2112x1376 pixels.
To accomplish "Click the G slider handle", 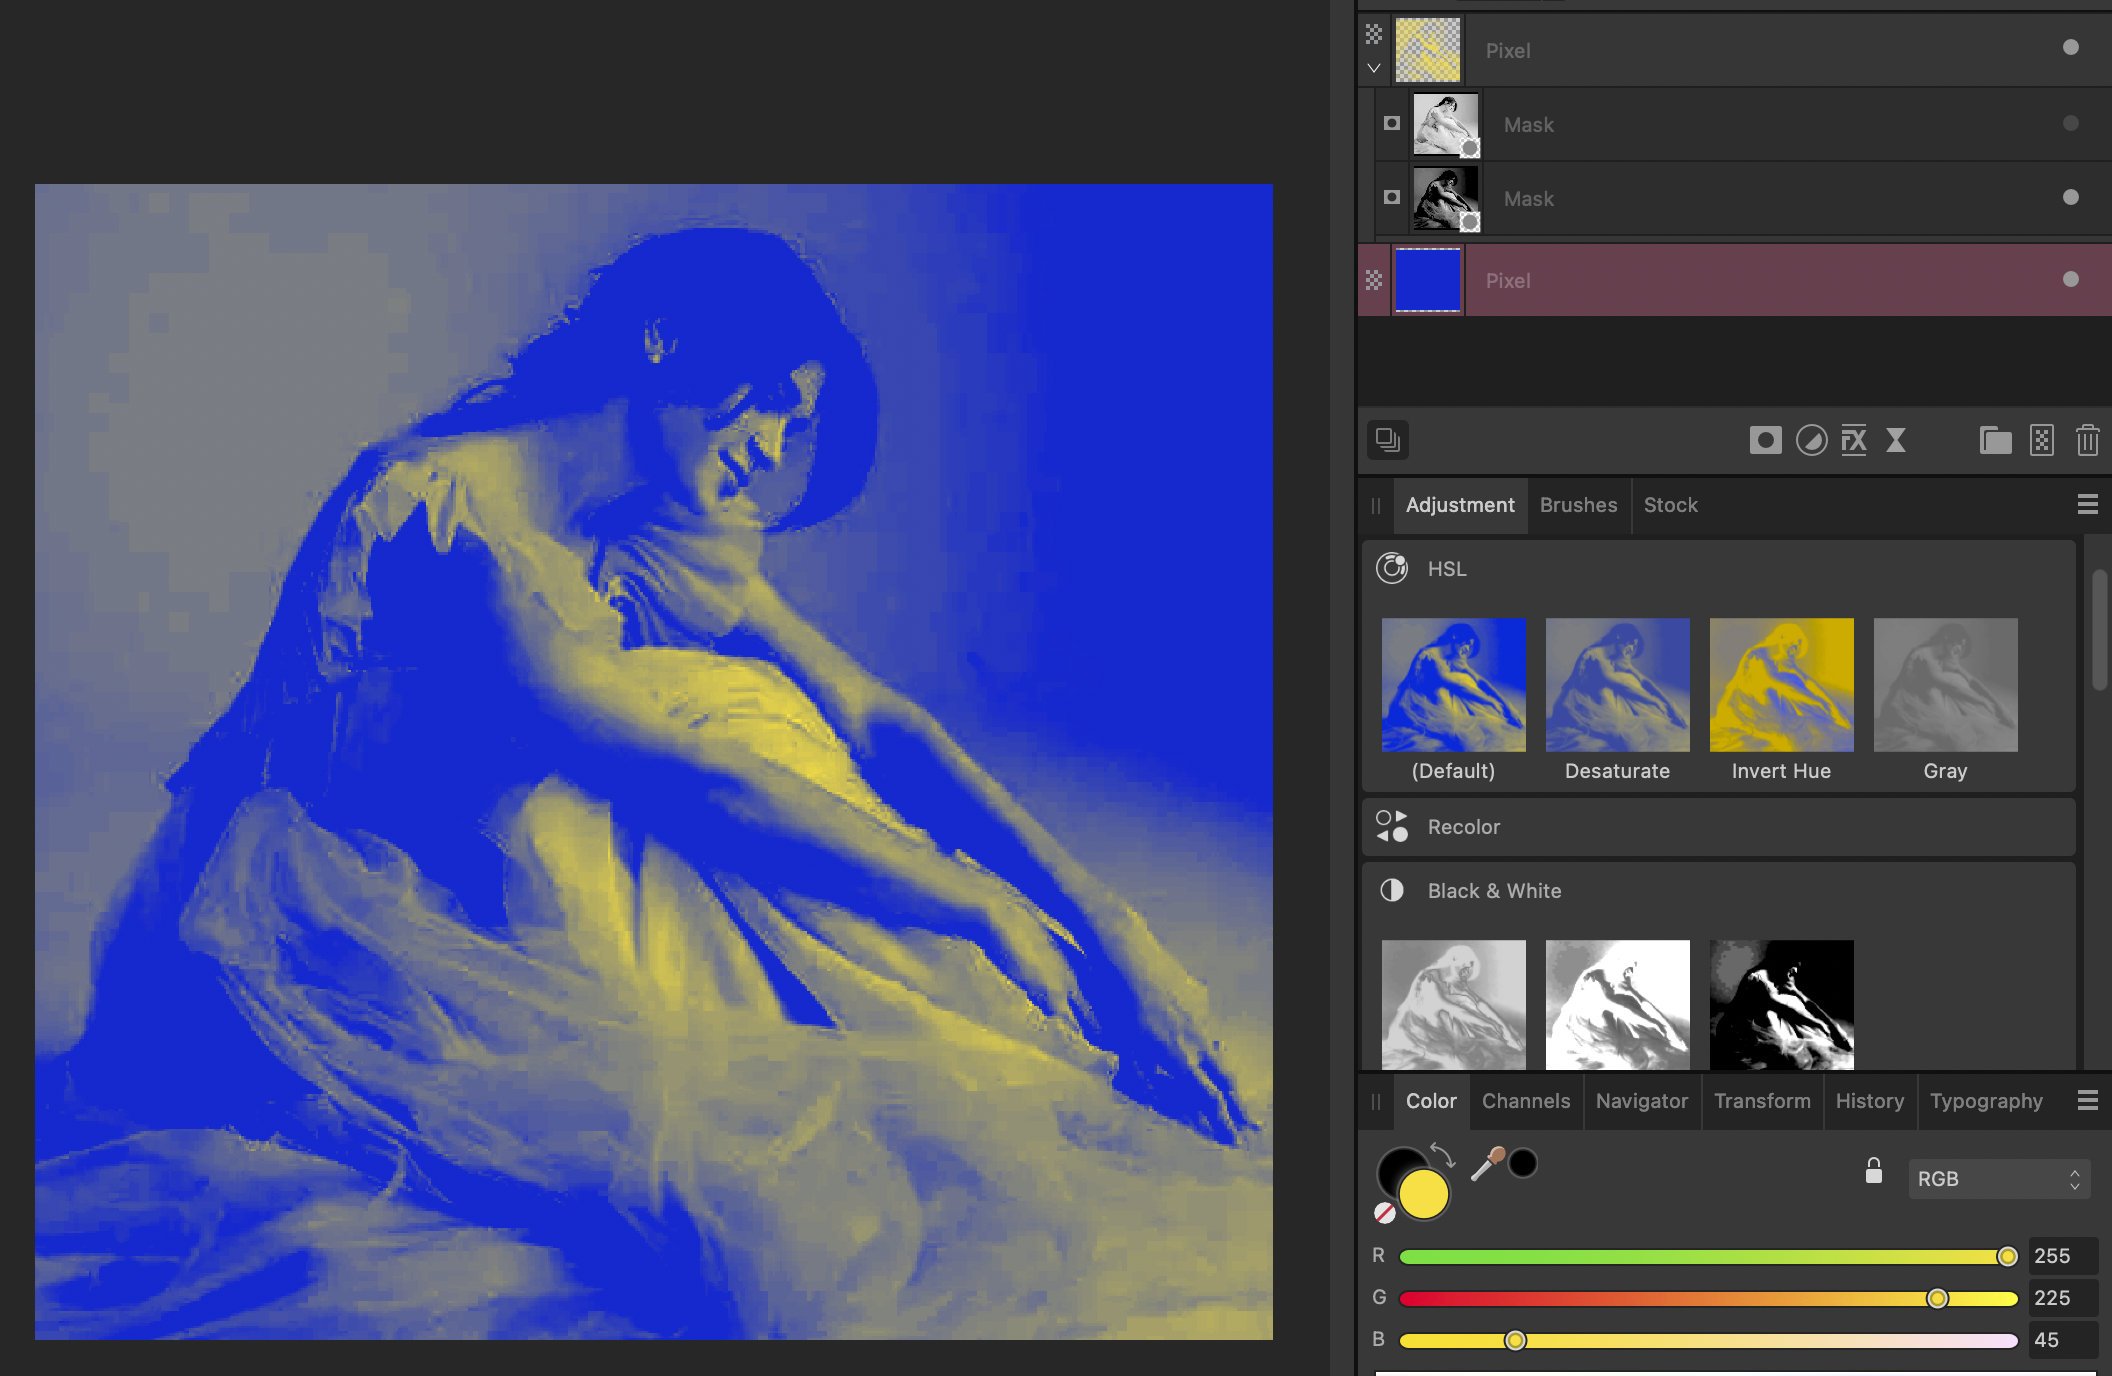I will coord(1937,1299).
